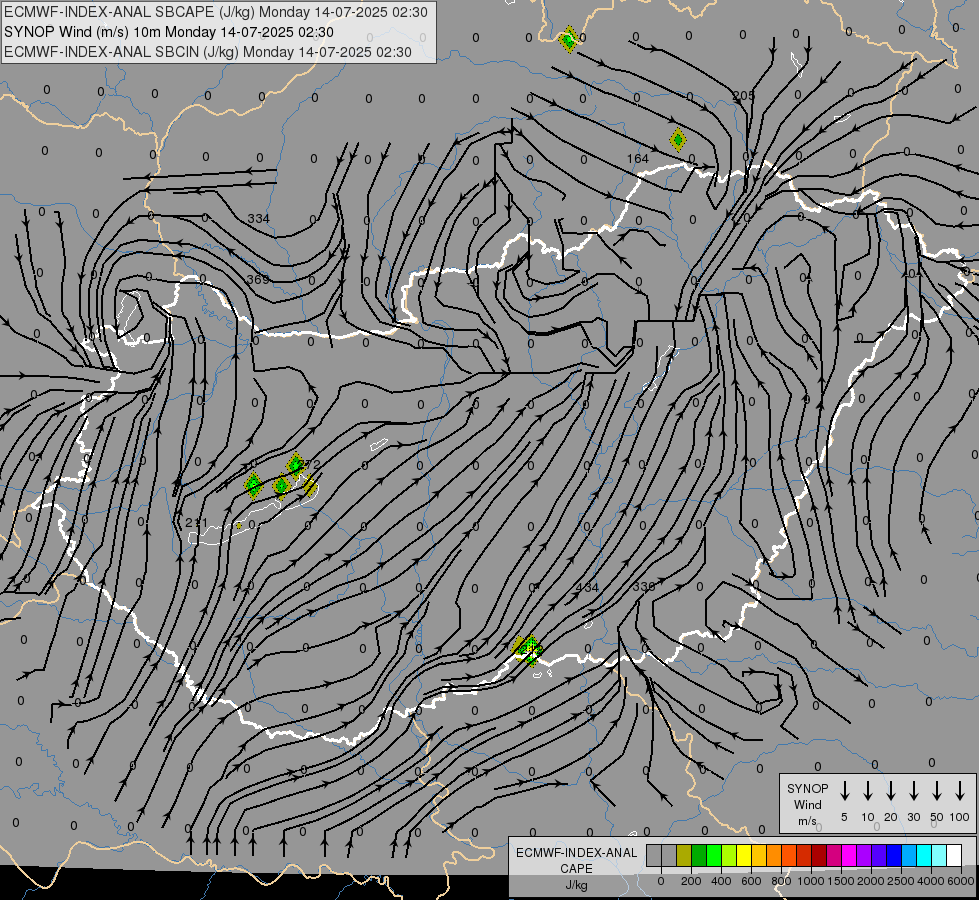Image resolution: width=979 pixels, height=900 pixels.
Task: Click the 434 CAPE value on map
Action: [x=587, y=587]
